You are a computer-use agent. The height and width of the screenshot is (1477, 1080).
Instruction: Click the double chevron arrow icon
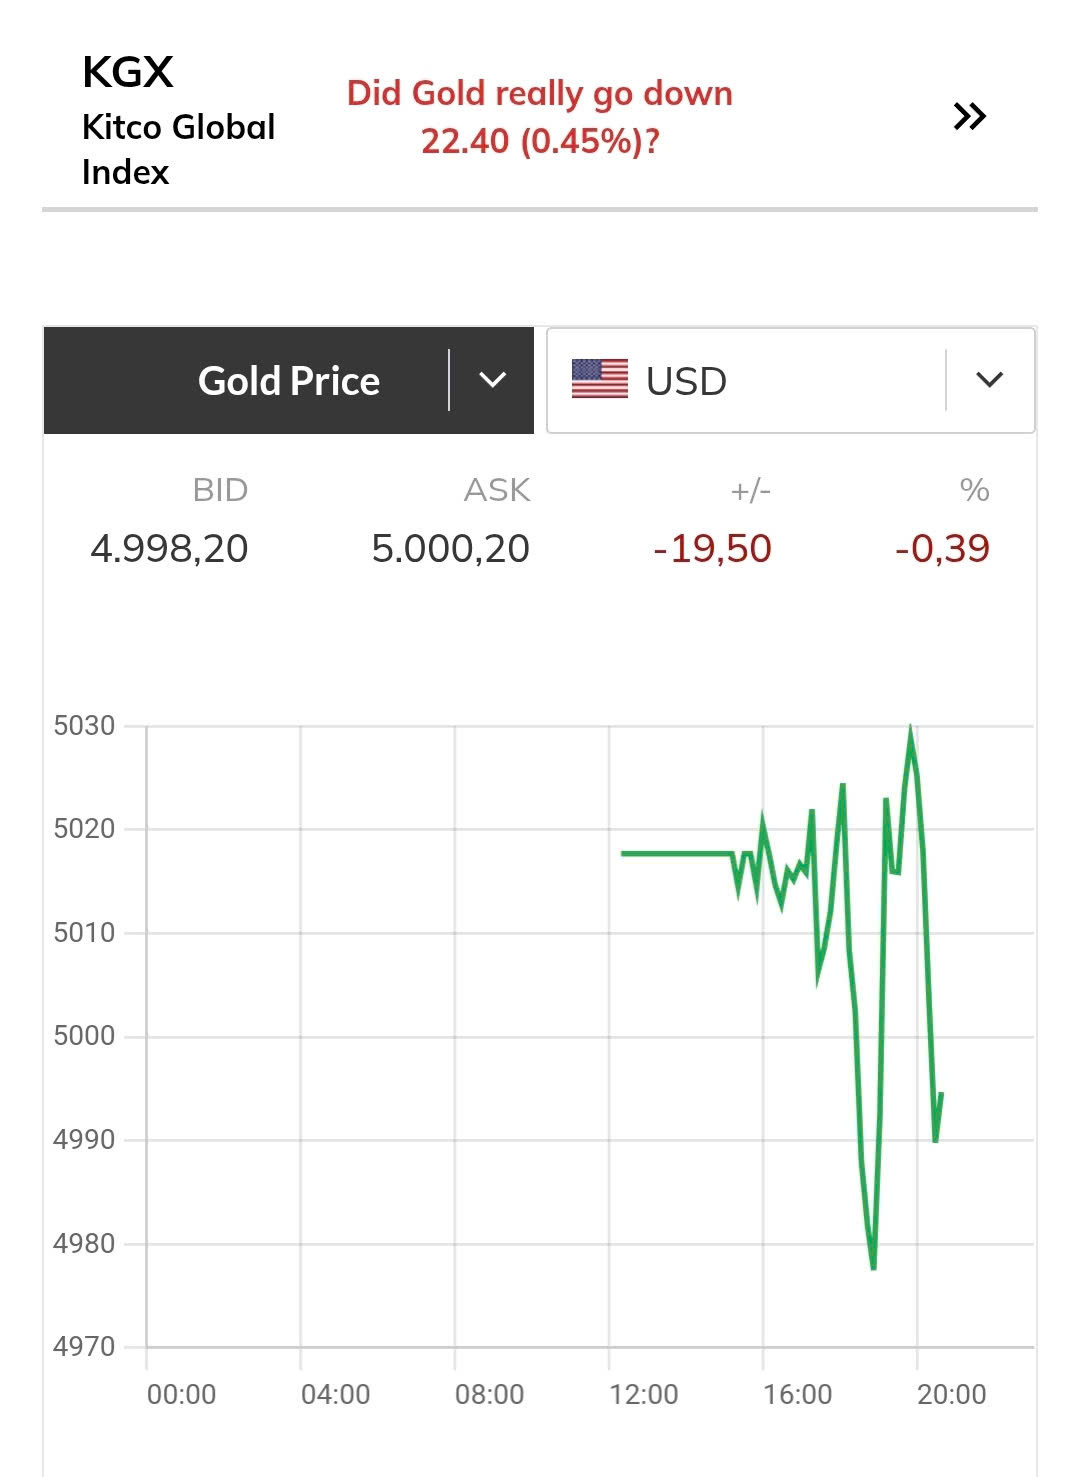[x=969, y=117]
